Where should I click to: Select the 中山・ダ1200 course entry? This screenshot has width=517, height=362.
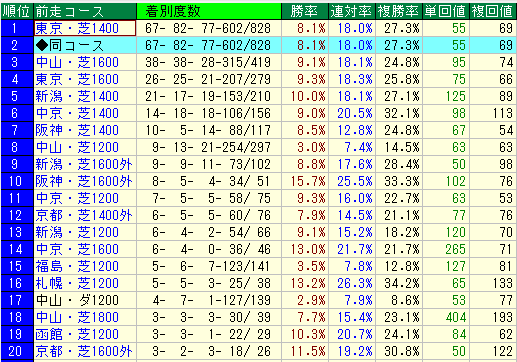pos(77,300)
